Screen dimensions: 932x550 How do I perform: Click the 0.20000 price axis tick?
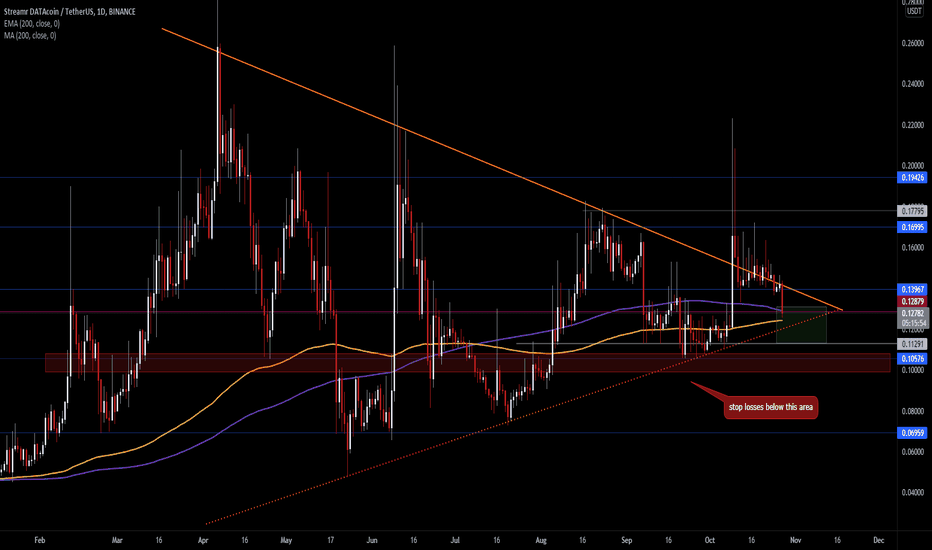912,166
